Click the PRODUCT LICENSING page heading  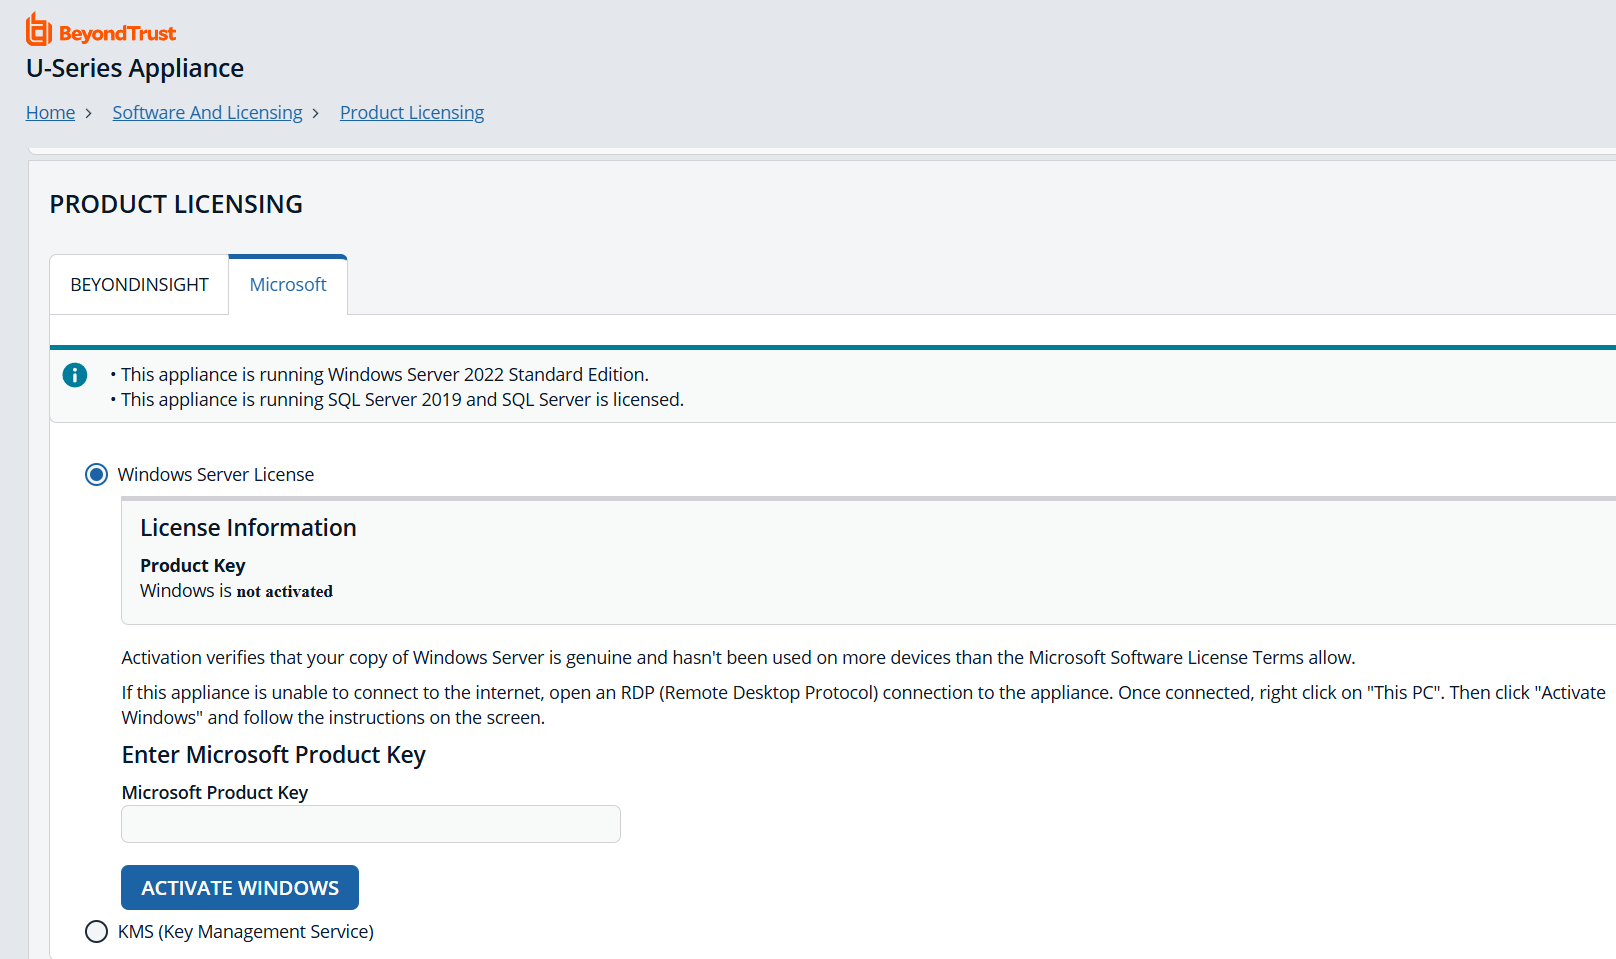tap(176, 204)
